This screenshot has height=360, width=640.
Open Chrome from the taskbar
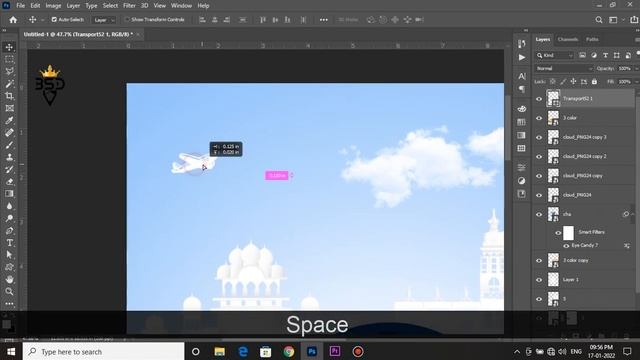289,351
